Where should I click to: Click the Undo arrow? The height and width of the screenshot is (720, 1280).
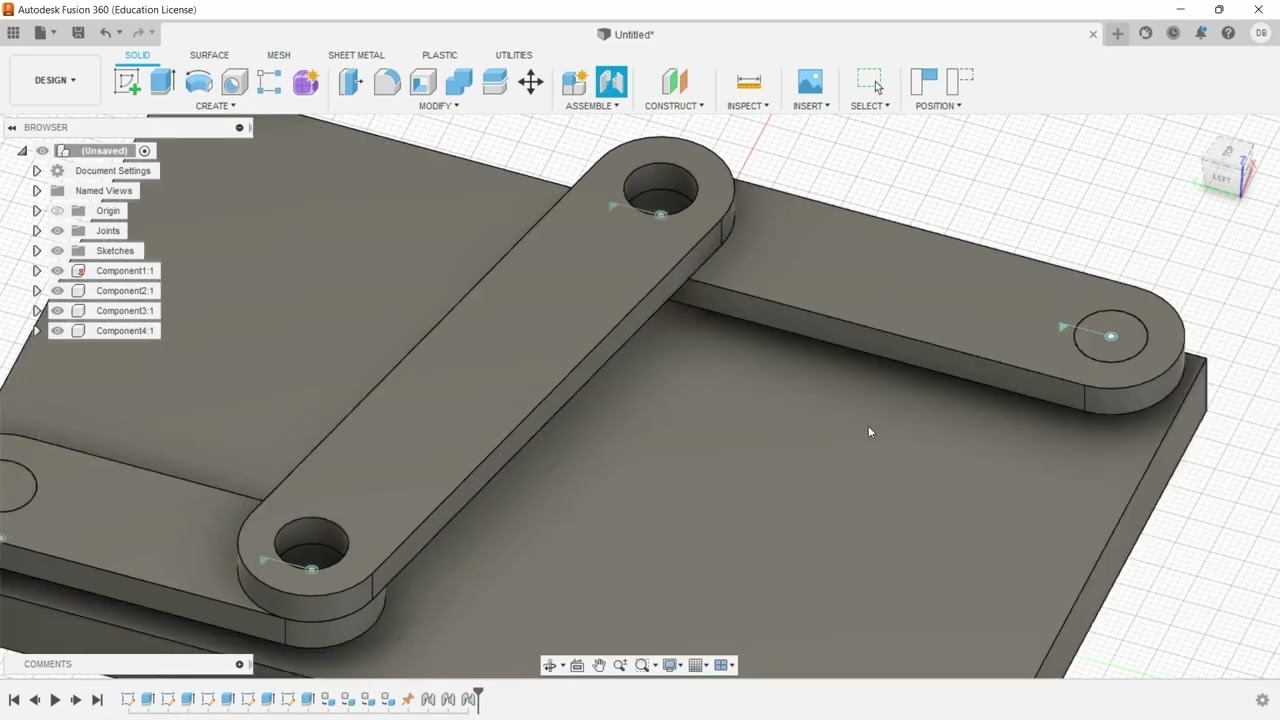[105, 33]
